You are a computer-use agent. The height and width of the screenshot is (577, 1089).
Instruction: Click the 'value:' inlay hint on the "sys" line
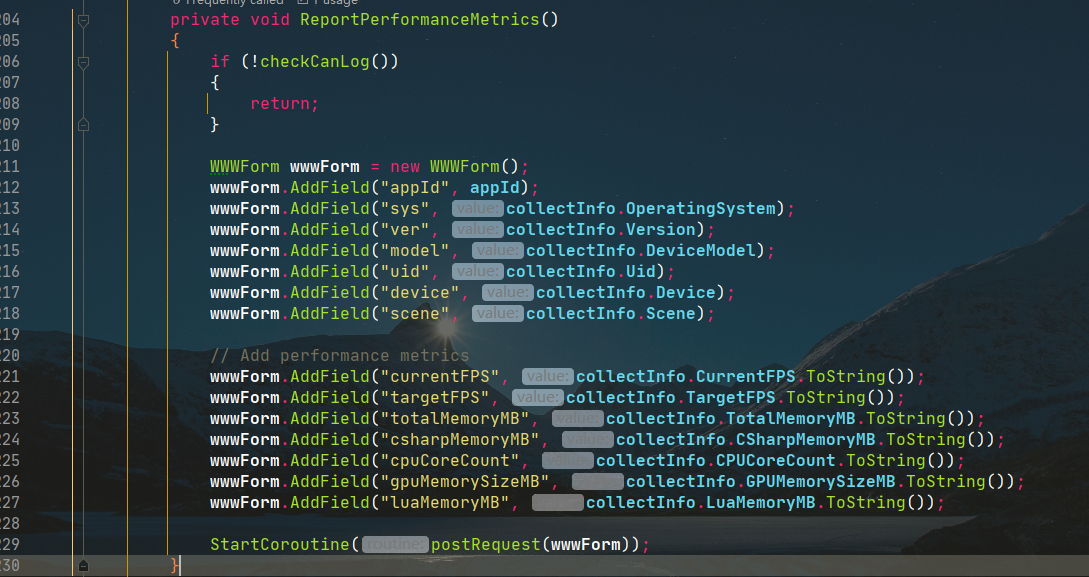pyautogui.click(x=478, y=208)
